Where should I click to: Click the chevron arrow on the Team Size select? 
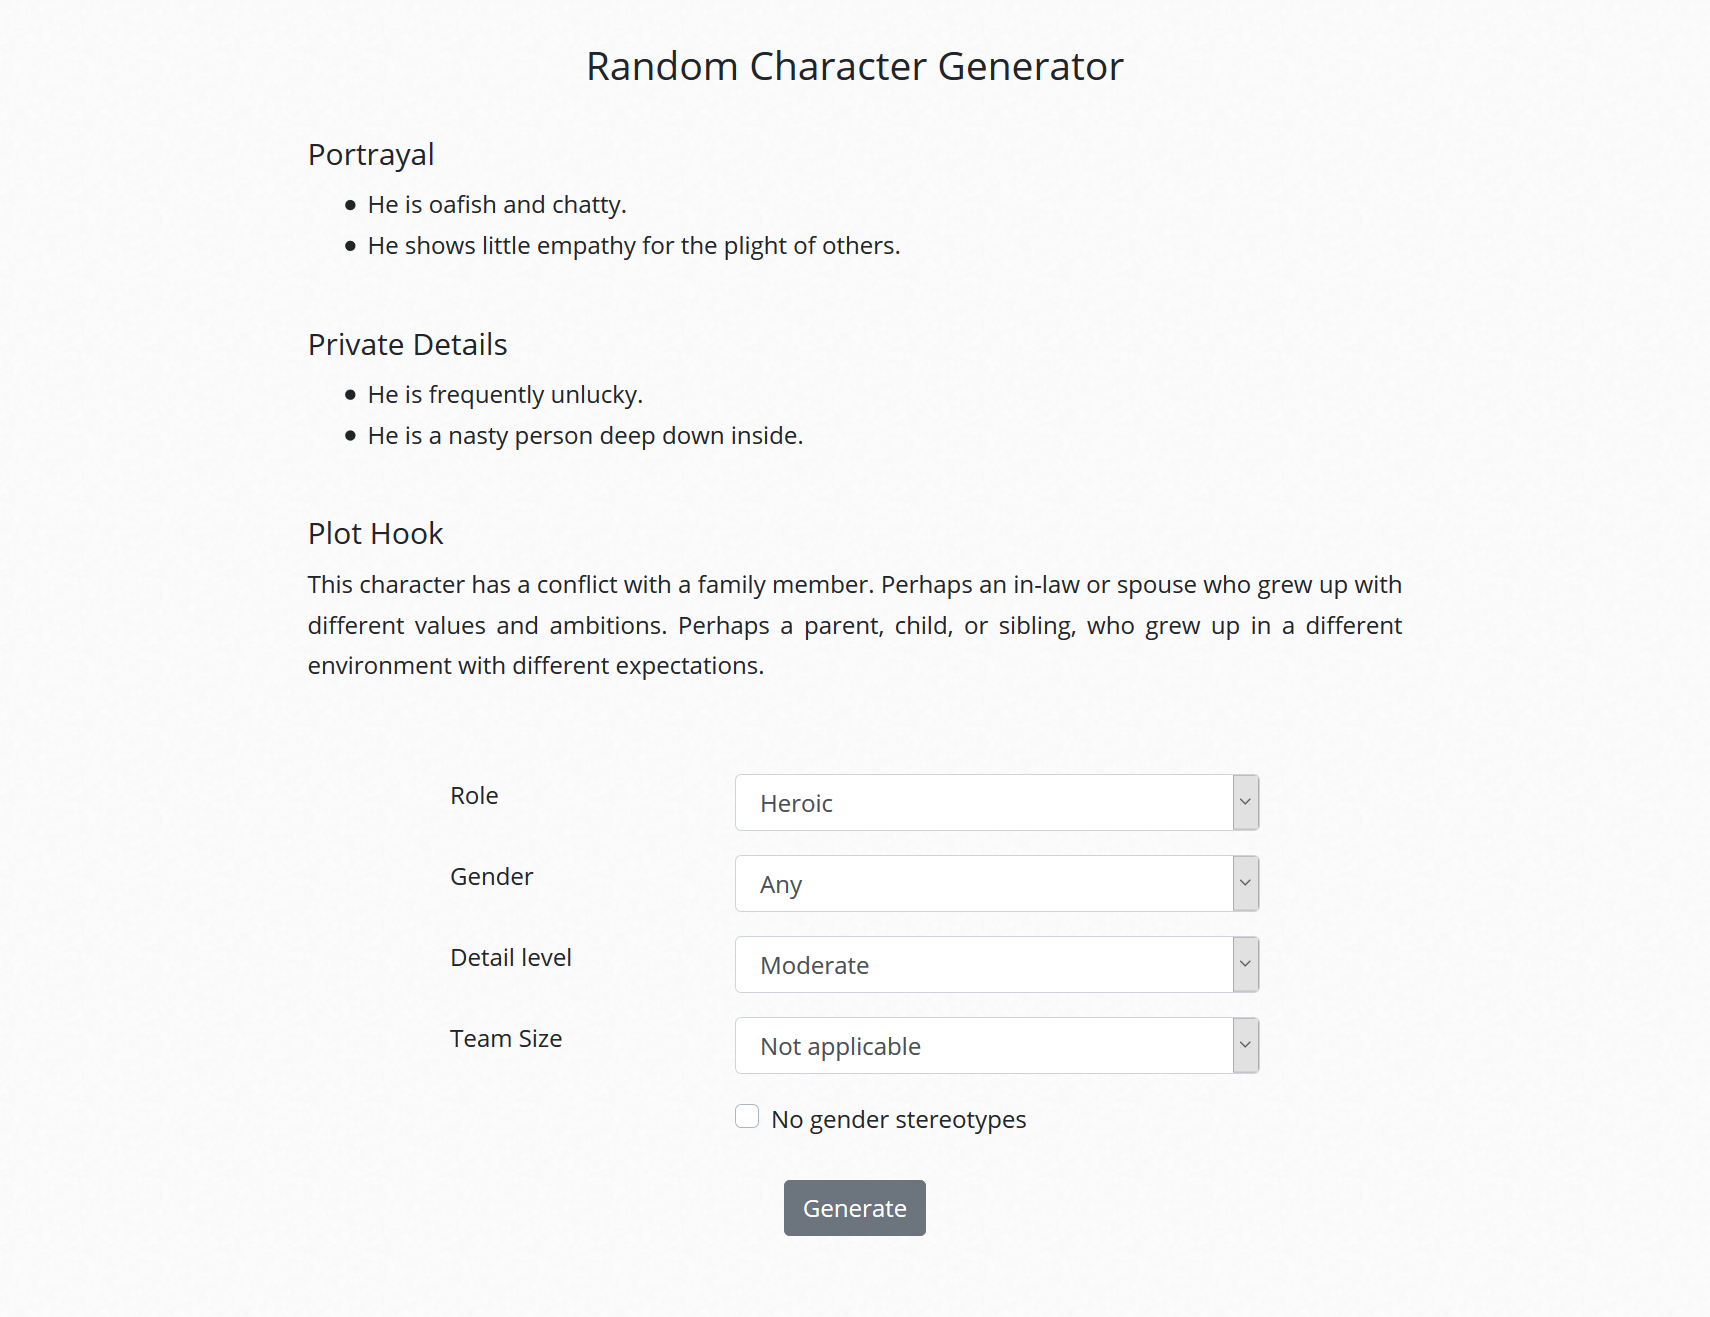(x=1245, y=1045)
